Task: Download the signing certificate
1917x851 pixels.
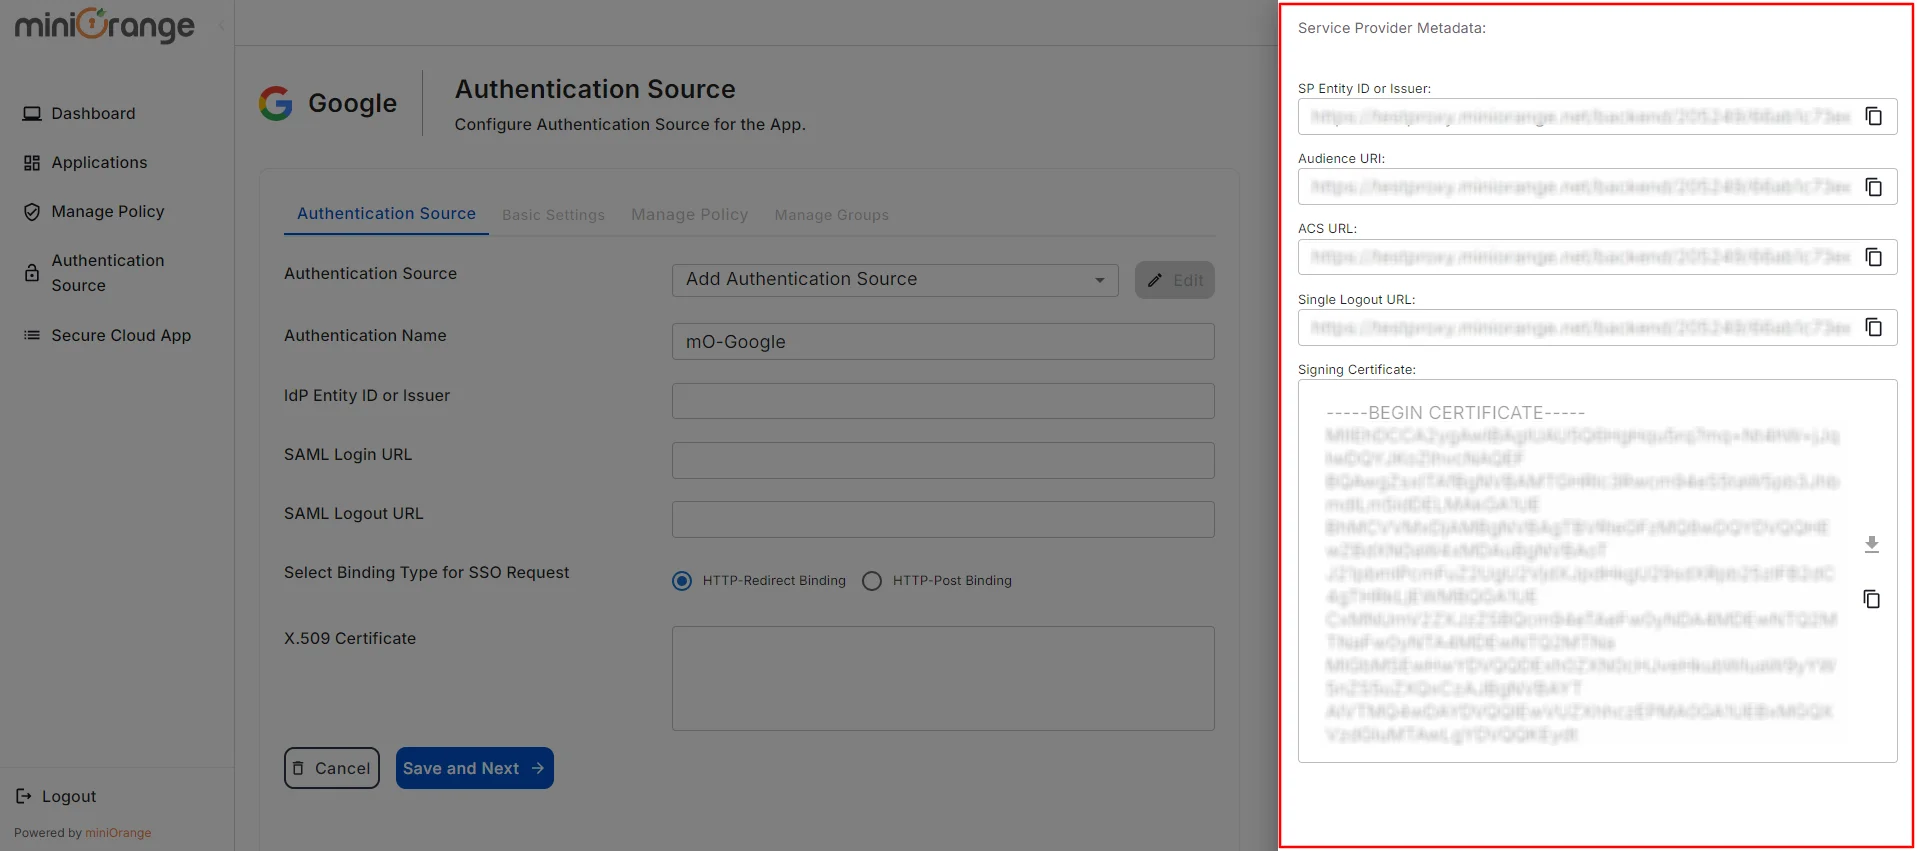Action: tap(1872, 544)
